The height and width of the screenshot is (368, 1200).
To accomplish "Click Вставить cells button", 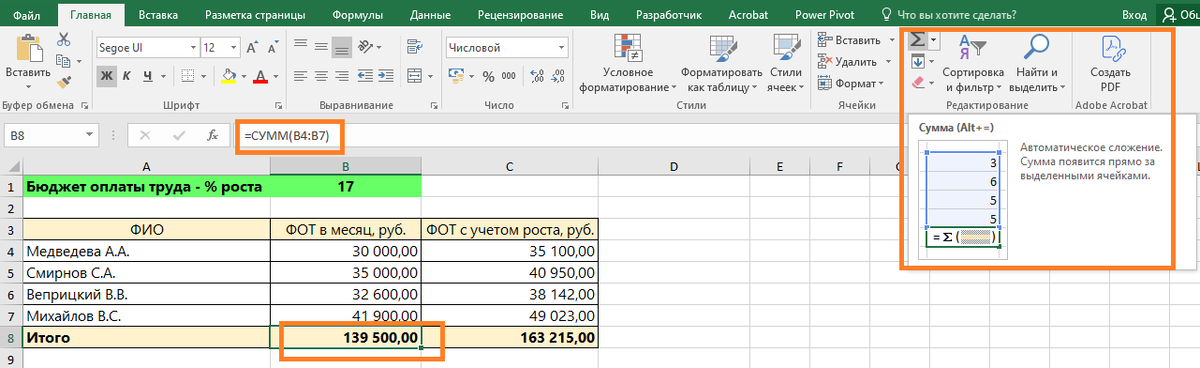I will [x=856, y=40].
